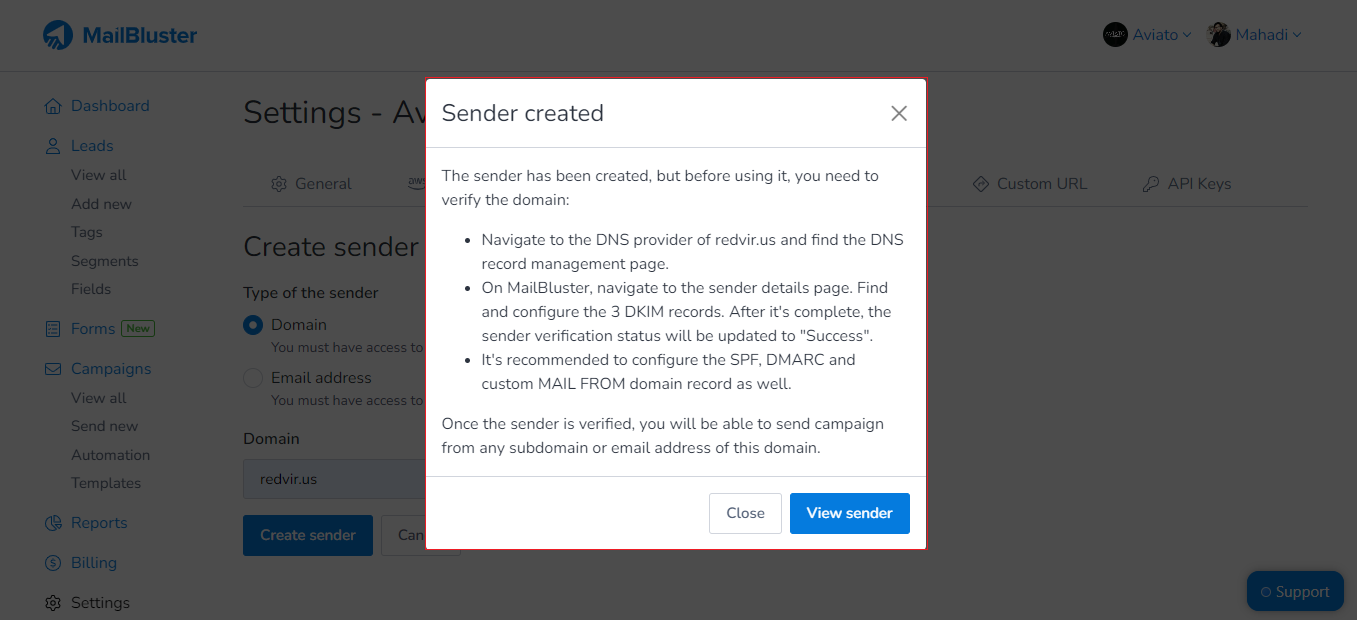1357x620 pixels.
Task: Open Settings with the gear icon
Action: [x=52, y=602]
